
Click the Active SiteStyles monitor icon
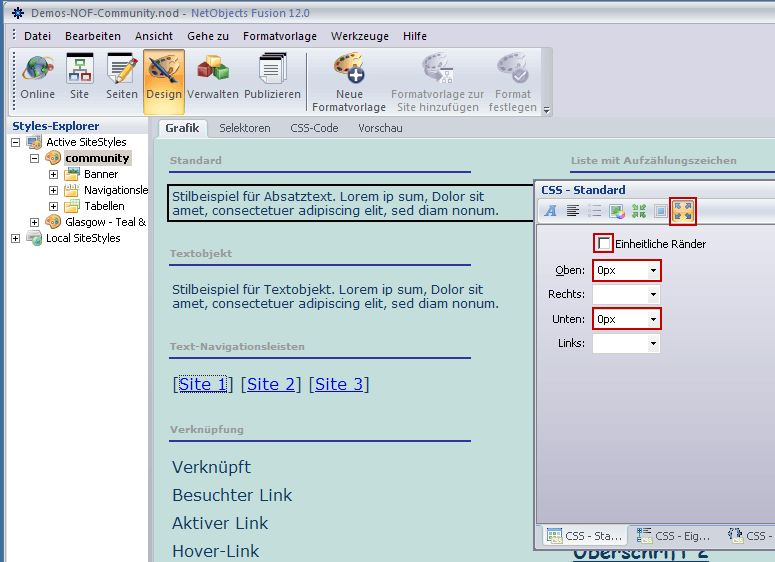pyautogui.click(x=34, y=142)
